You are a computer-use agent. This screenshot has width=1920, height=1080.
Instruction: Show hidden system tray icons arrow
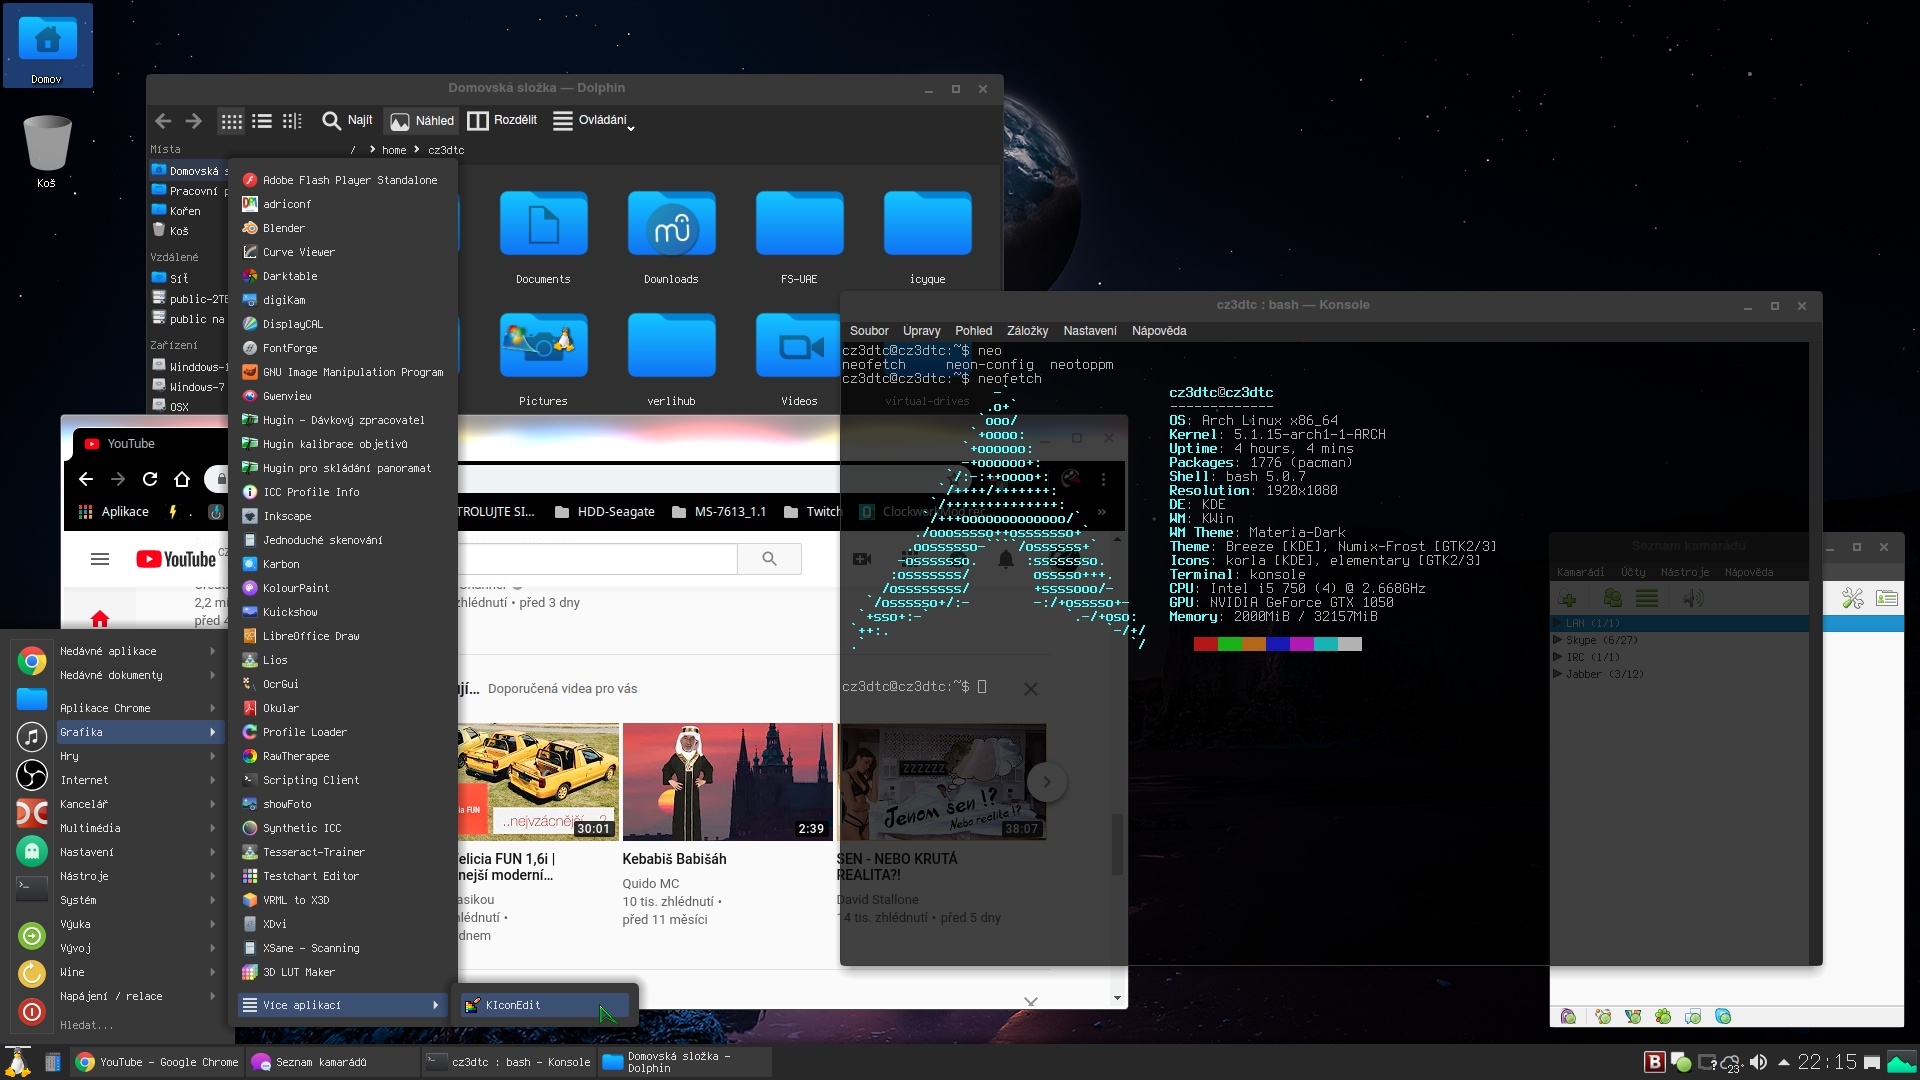pyautogui.click(x=1783, y=1062)
